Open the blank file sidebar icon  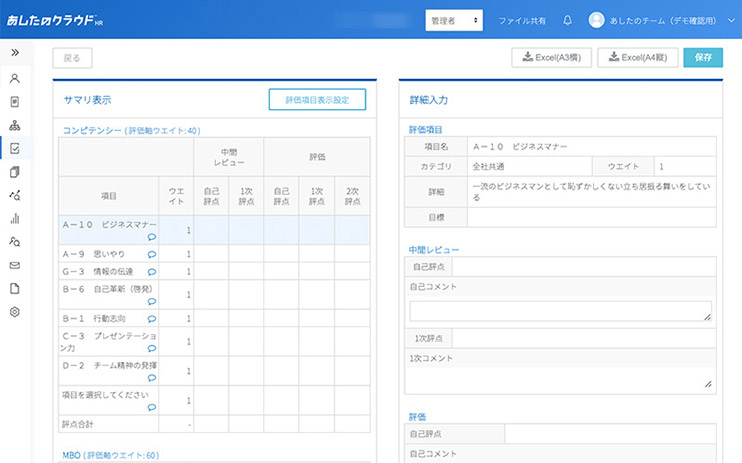click(15, 289)
